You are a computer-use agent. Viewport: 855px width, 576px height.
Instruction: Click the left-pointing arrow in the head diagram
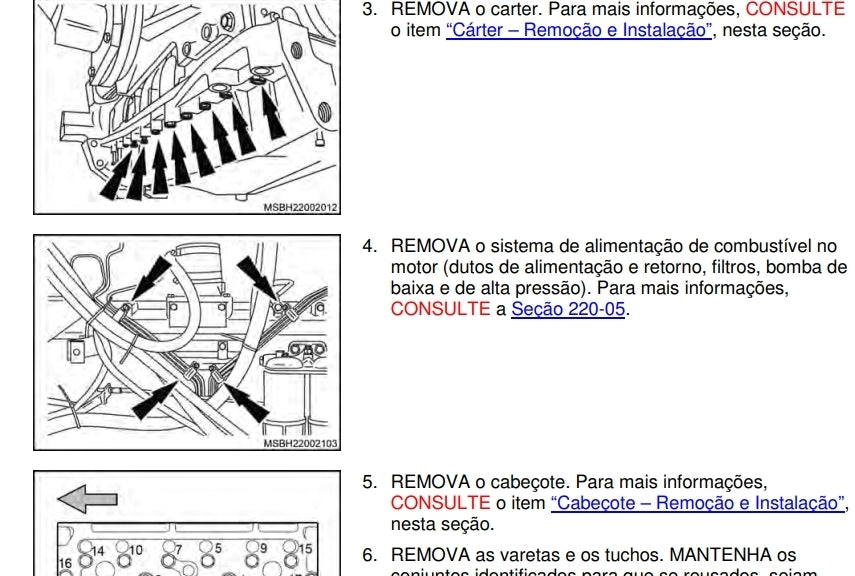[x=87, y=498]
